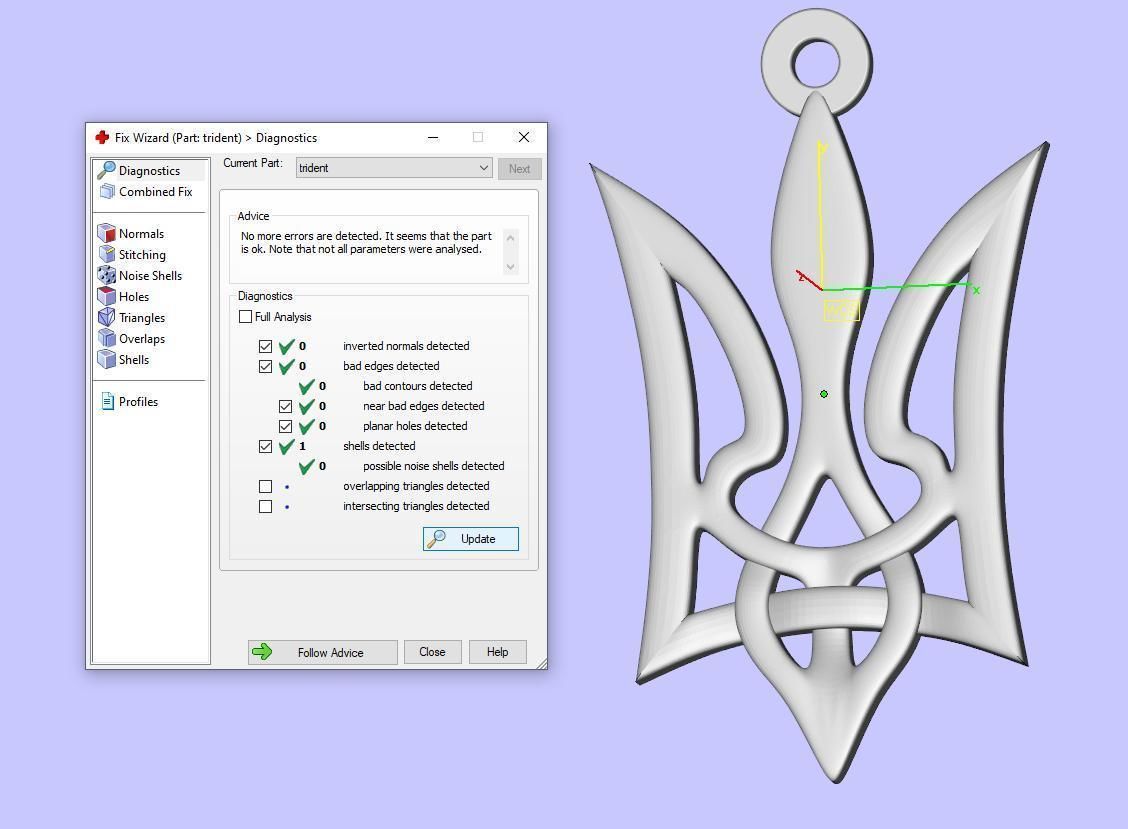Enable overlapping triangles detected checkbox
Screen dimensions: 1128x829
[265, 486]
